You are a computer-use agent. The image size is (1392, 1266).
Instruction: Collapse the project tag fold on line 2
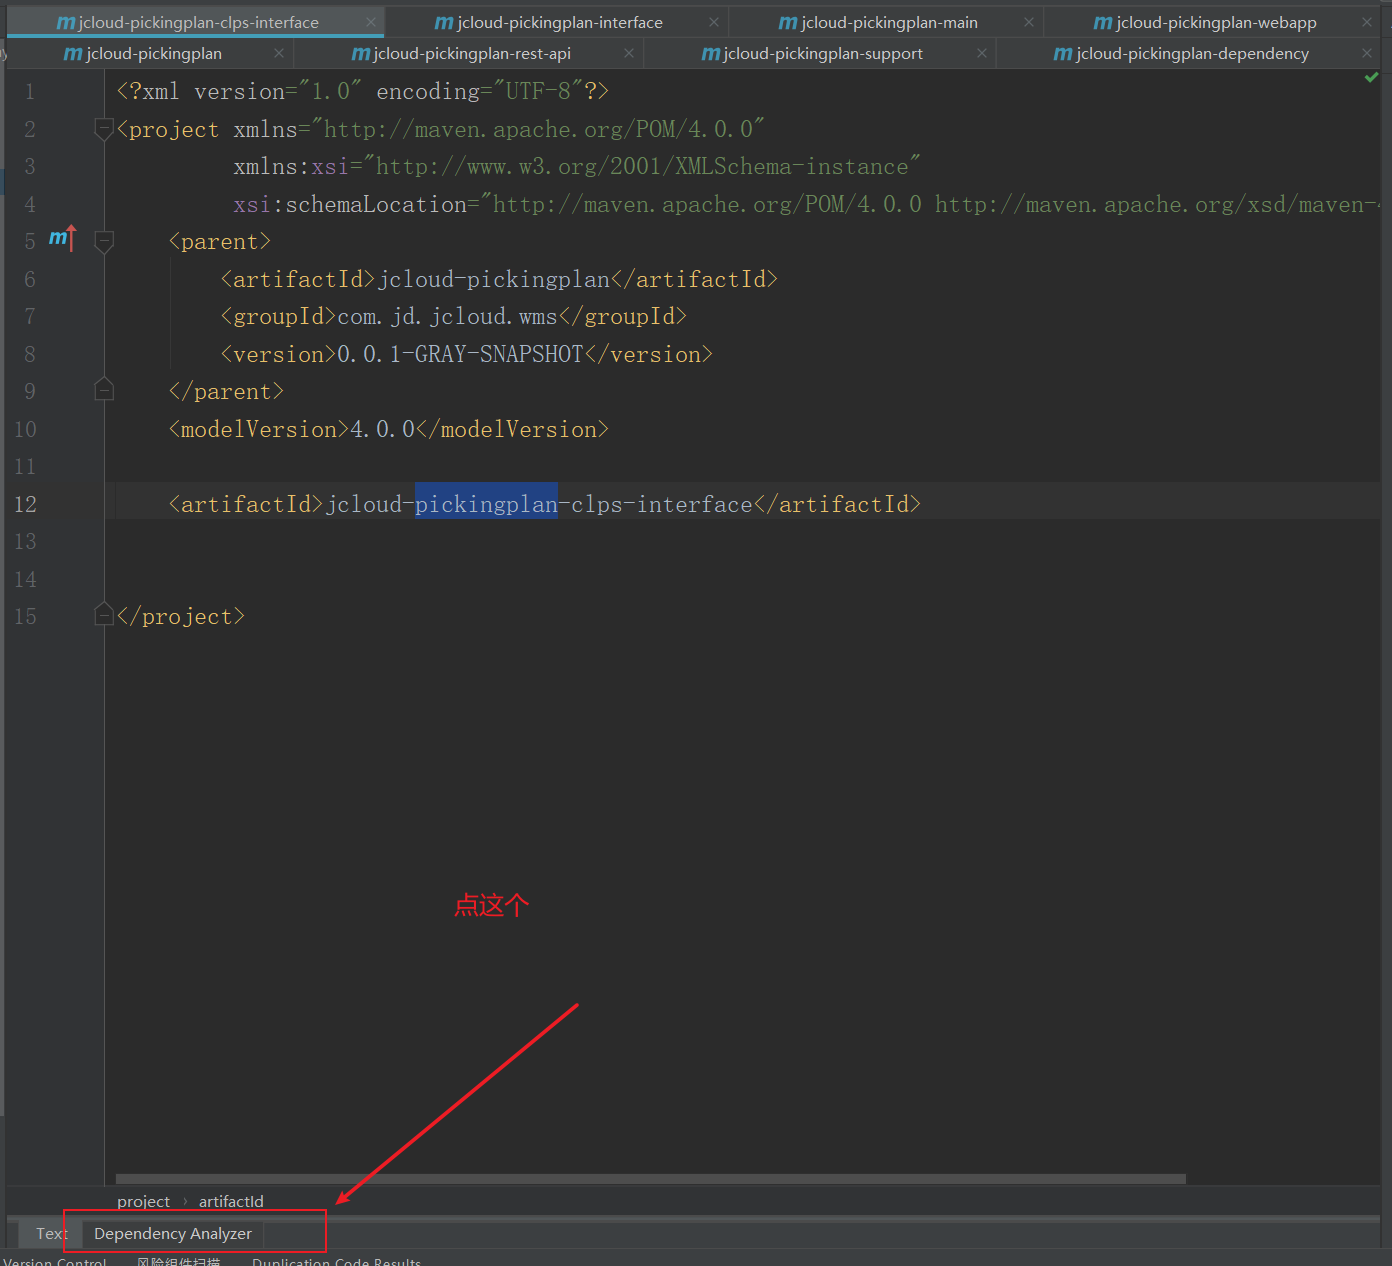tap(104, 129)
